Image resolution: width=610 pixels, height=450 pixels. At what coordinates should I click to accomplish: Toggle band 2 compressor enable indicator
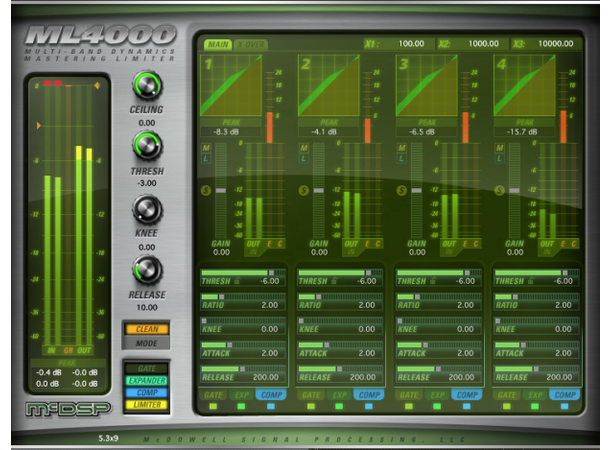[369, 406]
